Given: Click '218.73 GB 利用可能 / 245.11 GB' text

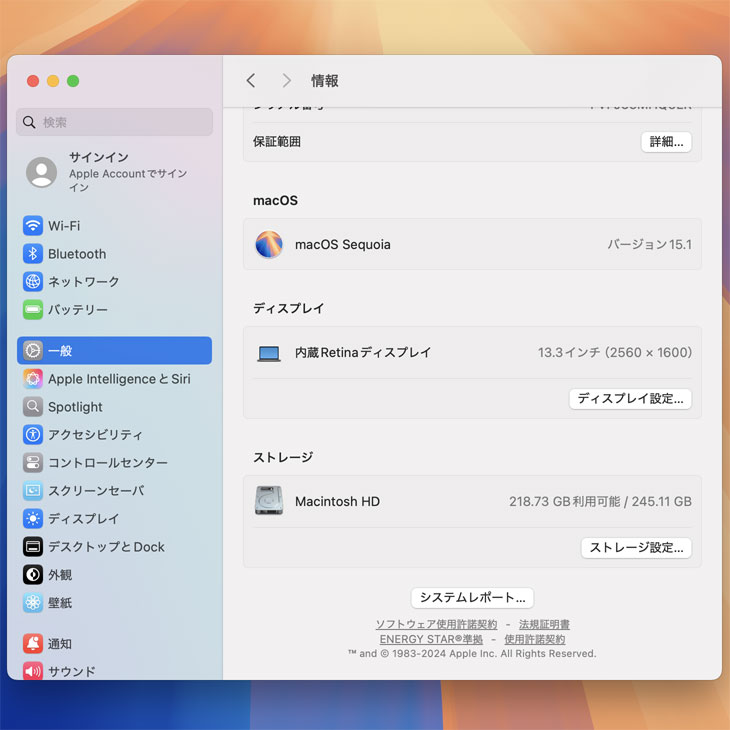Looking at the screenshot, I should pyautogui.click(x=600, y=501).
